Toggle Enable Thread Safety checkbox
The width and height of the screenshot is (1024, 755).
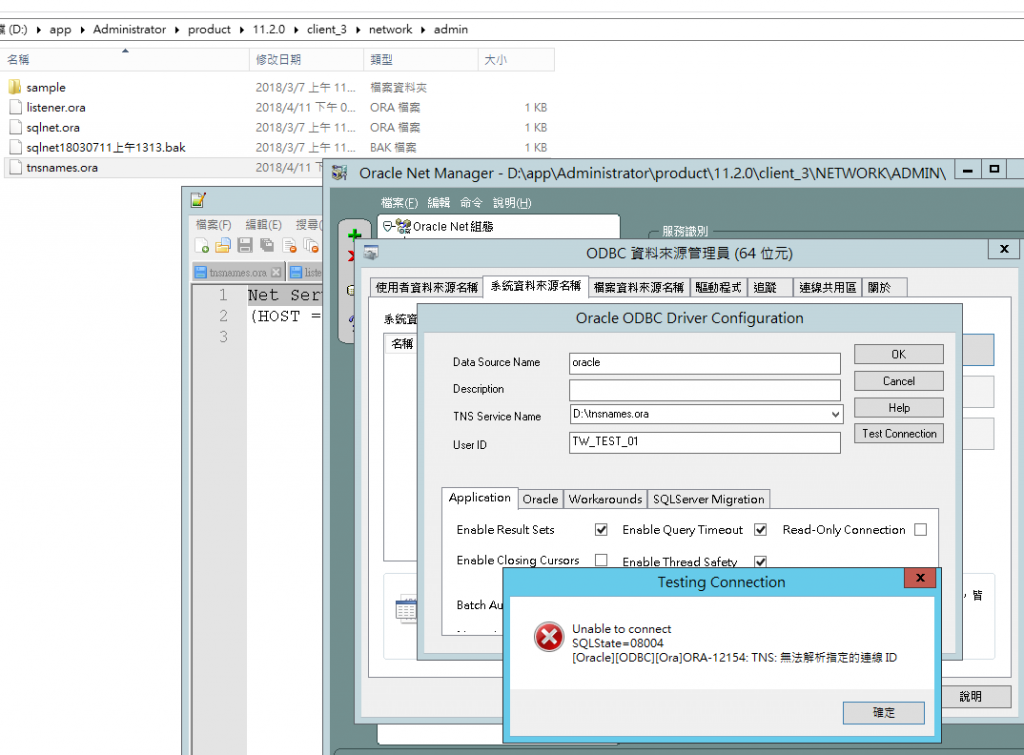pos(760,561)
